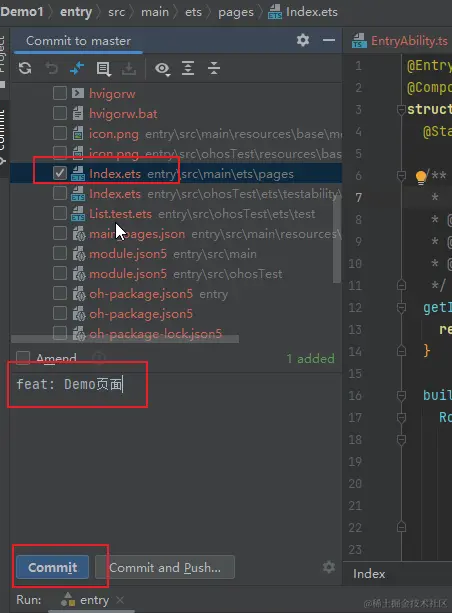Screen dimensions: 452x613
Task: Click the file list vertical scrollbar
Action: [x=337, y=238]
